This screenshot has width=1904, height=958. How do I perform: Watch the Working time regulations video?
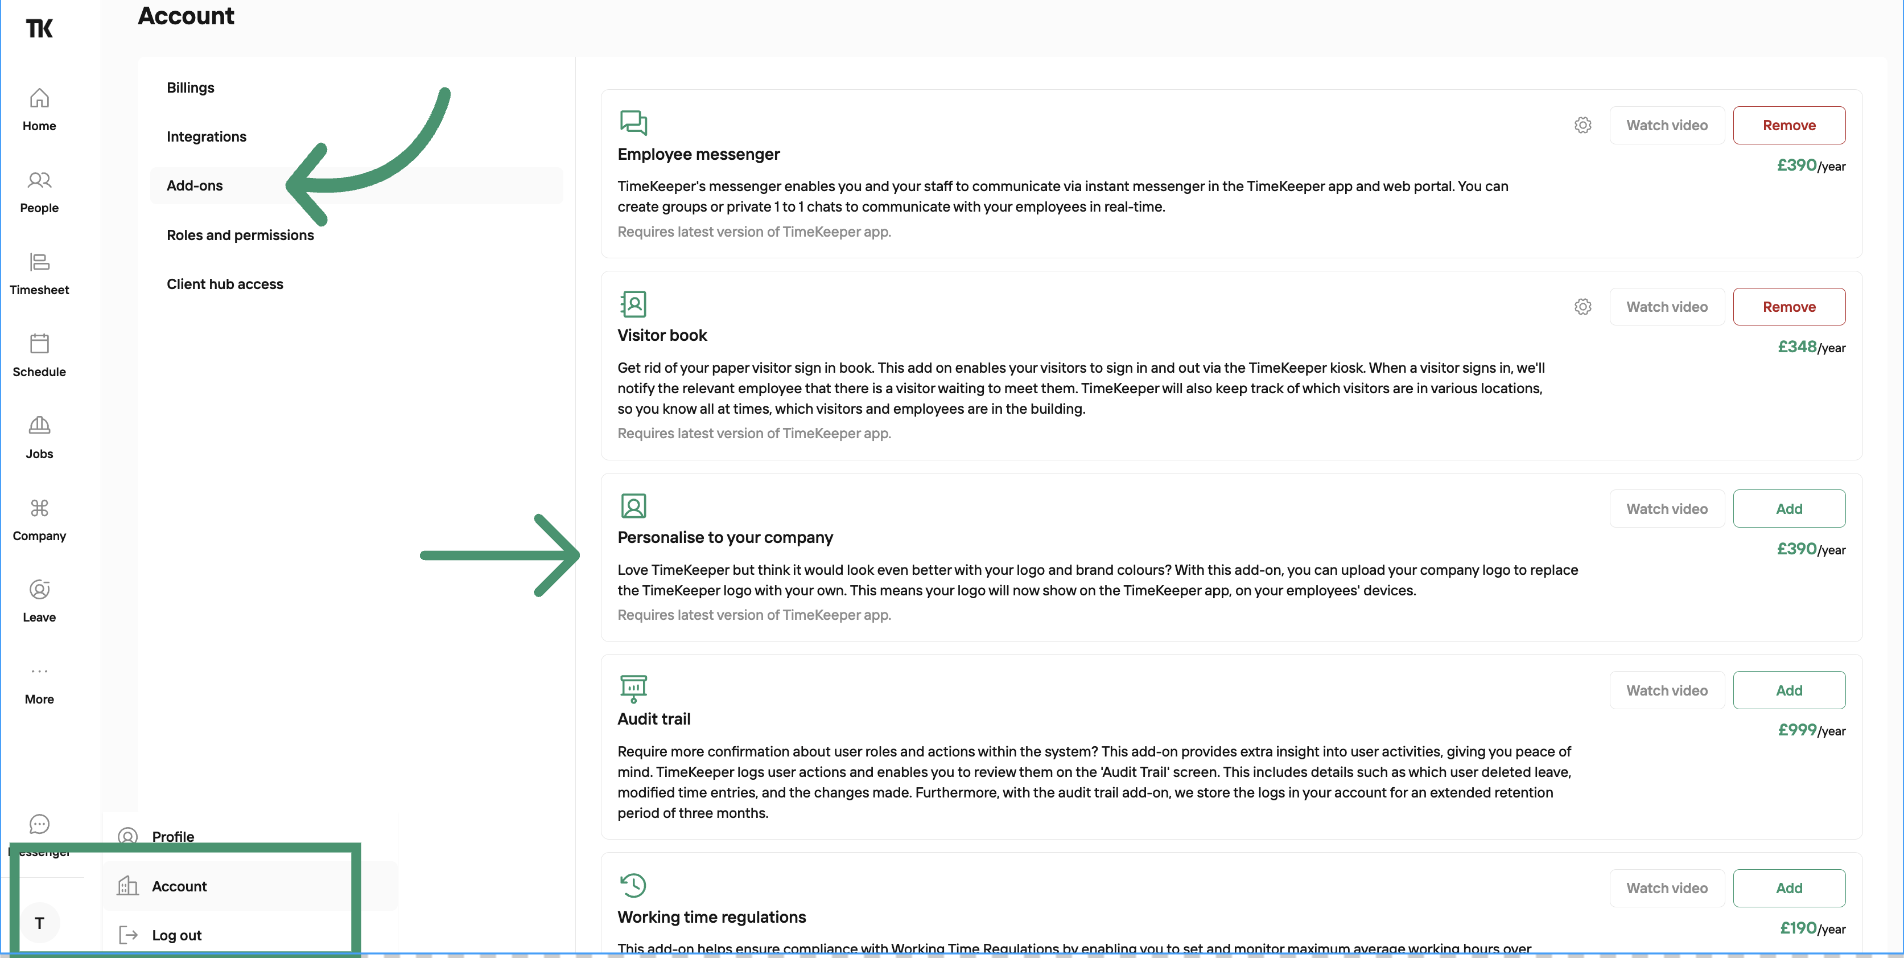coord(1667,888)
